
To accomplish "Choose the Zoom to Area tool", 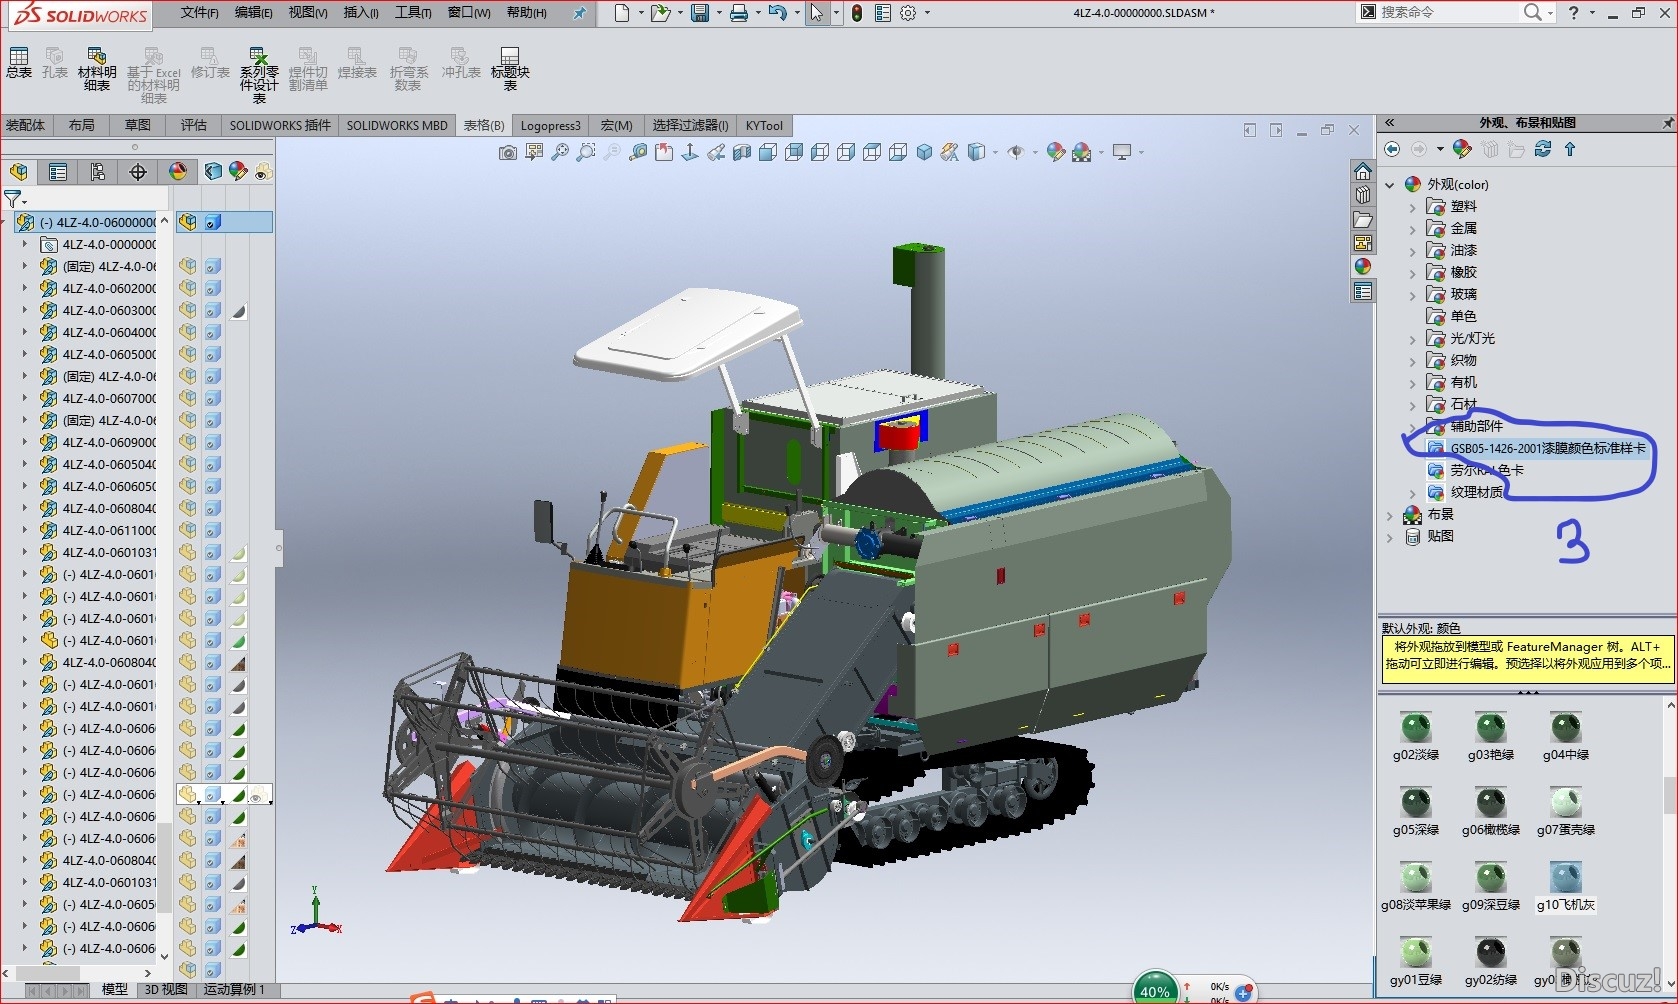I will 586,152.
